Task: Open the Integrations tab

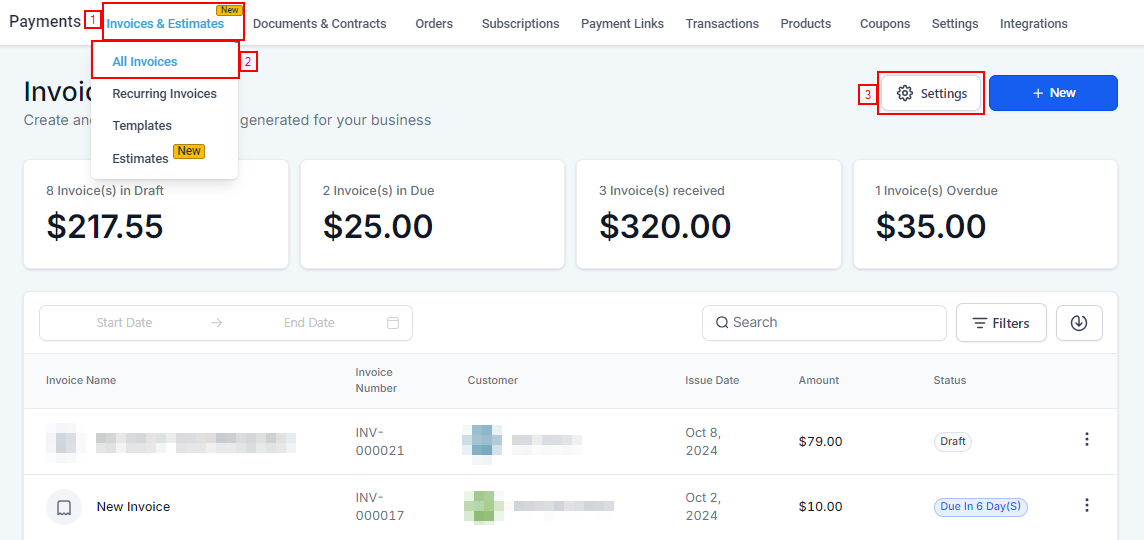Action: 1033,24
